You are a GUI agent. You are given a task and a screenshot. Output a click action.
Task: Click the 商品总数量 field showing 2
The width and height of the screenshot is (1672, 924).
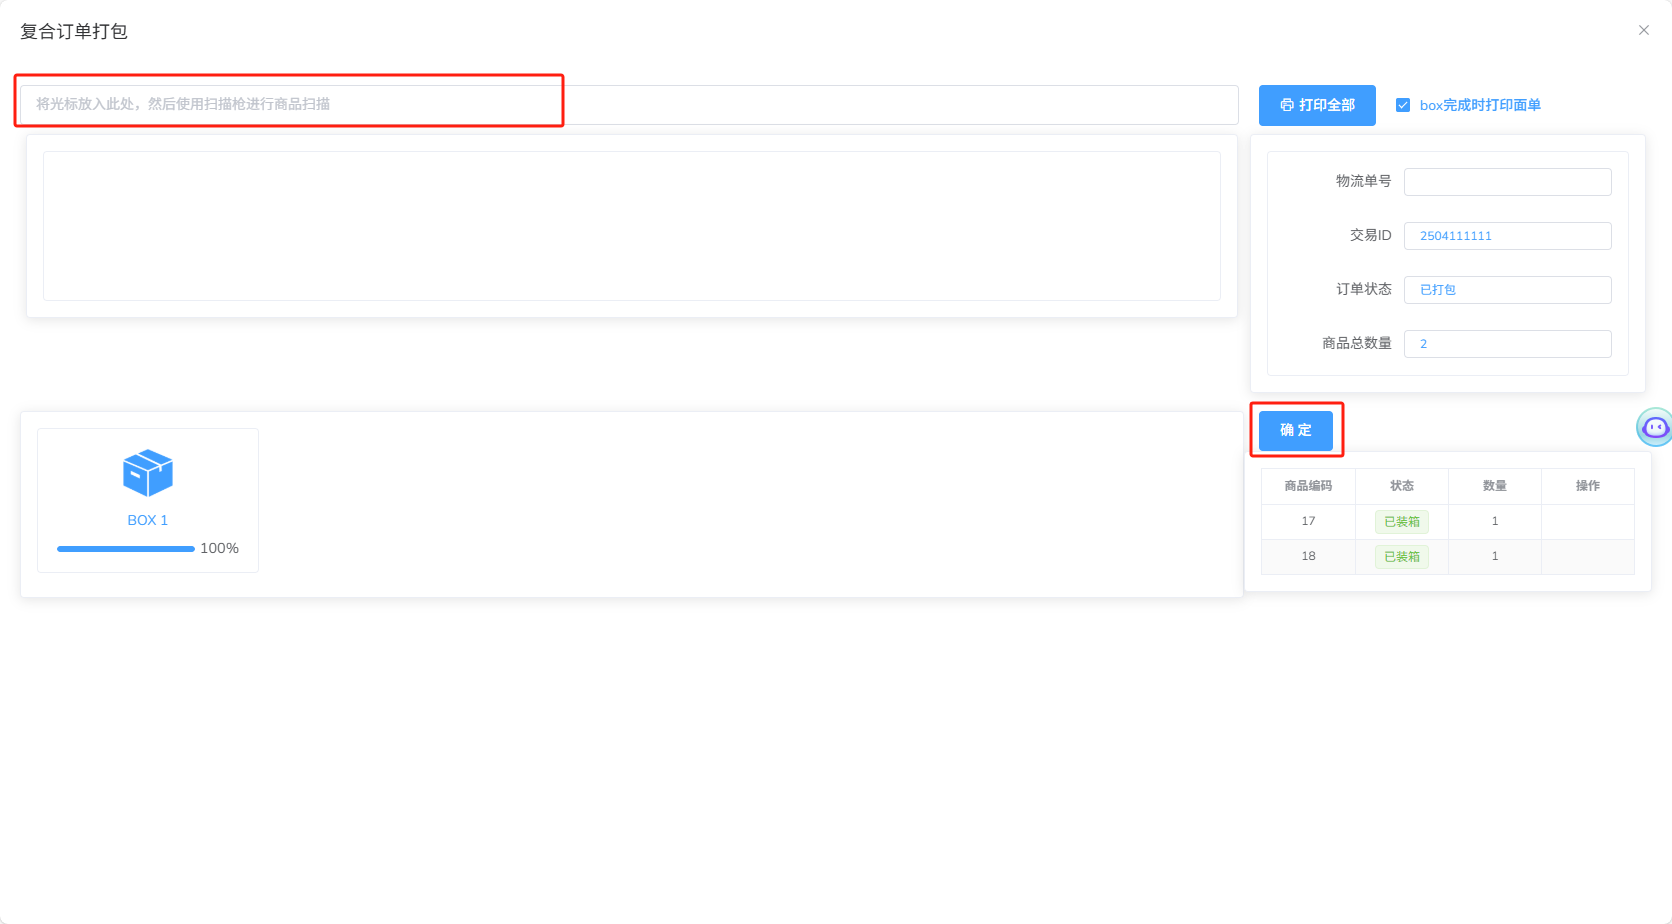[1508, 344]
